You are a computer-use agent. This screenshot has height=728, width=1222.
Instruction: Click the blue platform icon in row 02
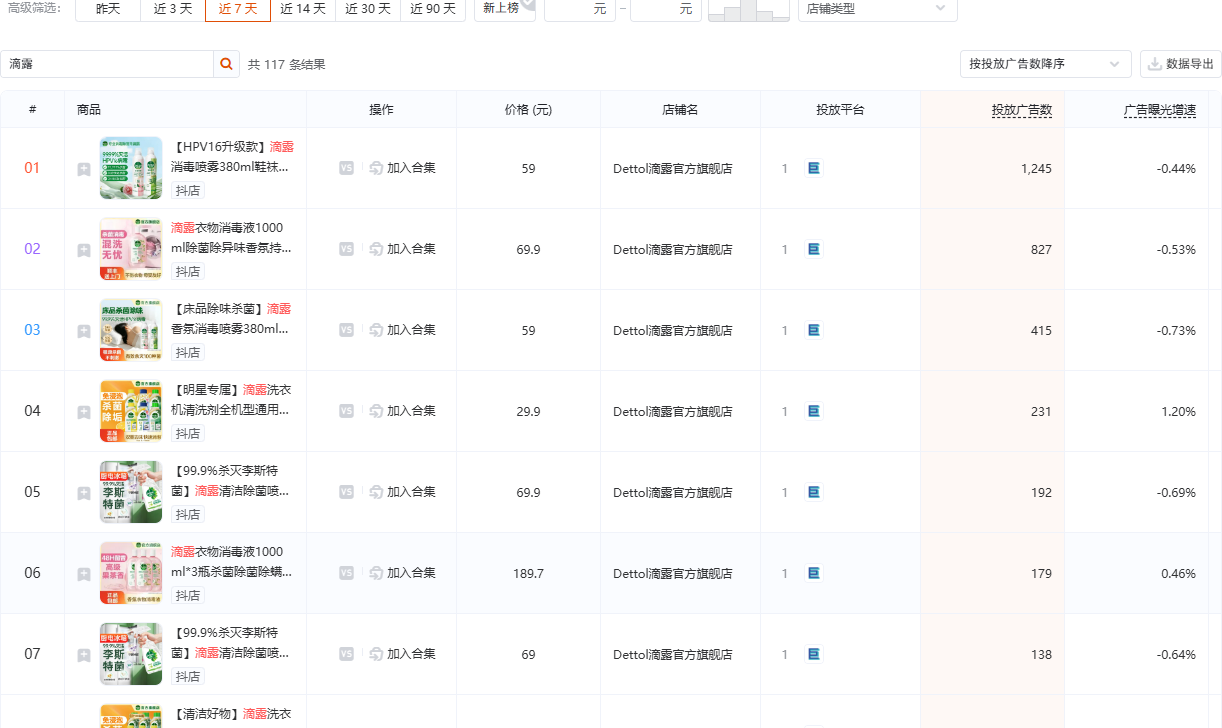(814, 249)
